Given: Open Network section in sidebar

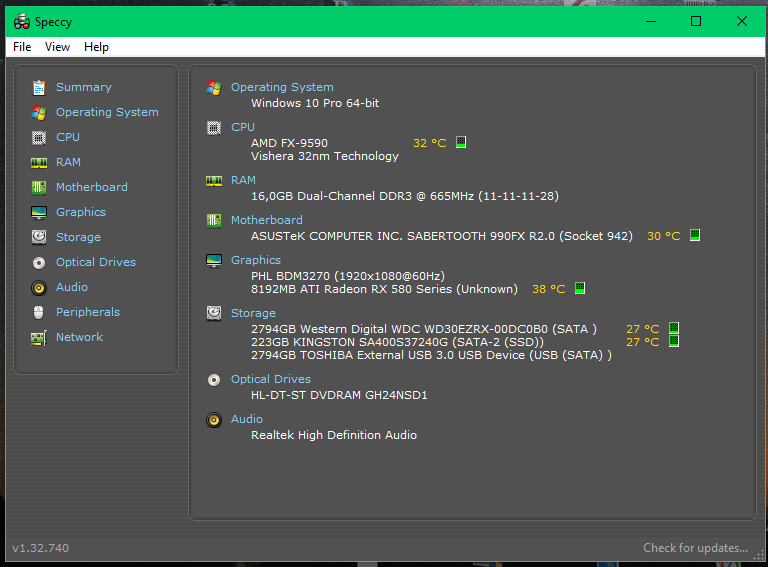Looking at the screenshot, I should click(79, 337).
